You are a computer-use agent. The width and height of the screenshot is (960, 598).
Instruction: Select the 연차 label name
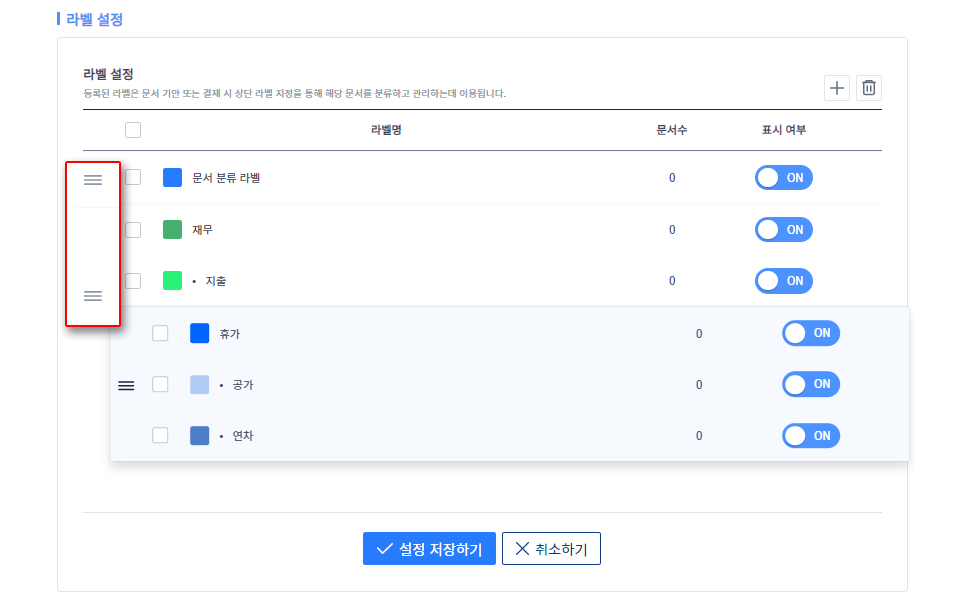242,436
